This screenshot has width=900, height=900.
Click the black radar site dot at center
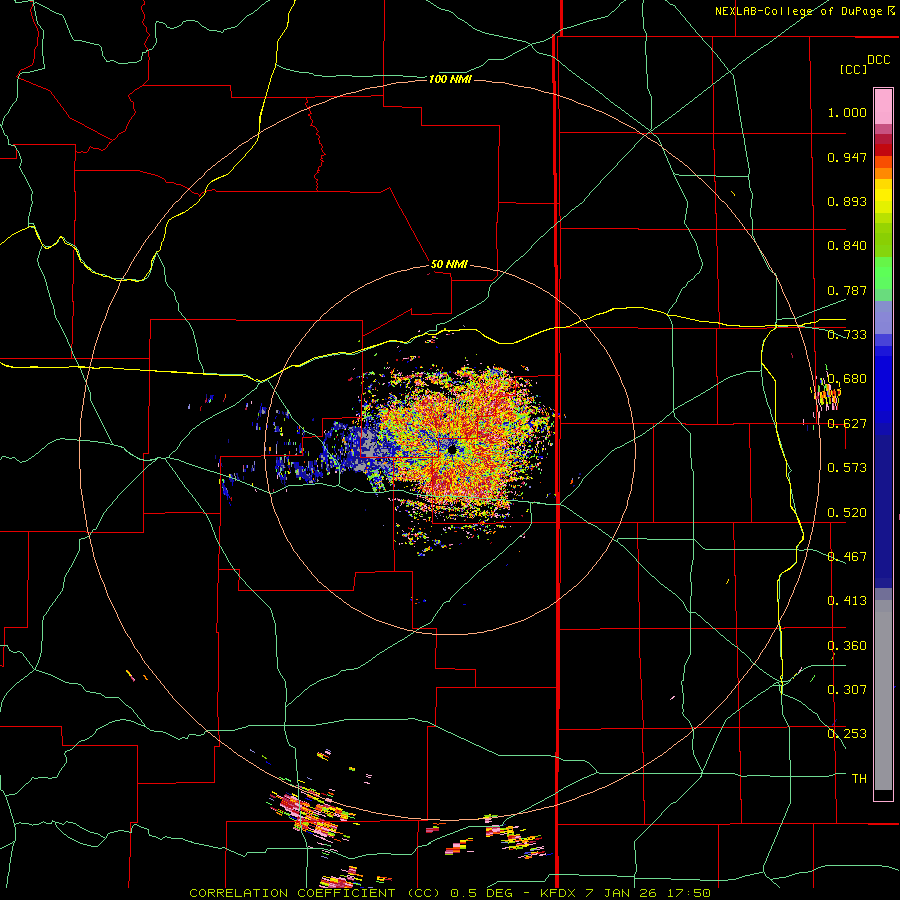click(452, 449)
